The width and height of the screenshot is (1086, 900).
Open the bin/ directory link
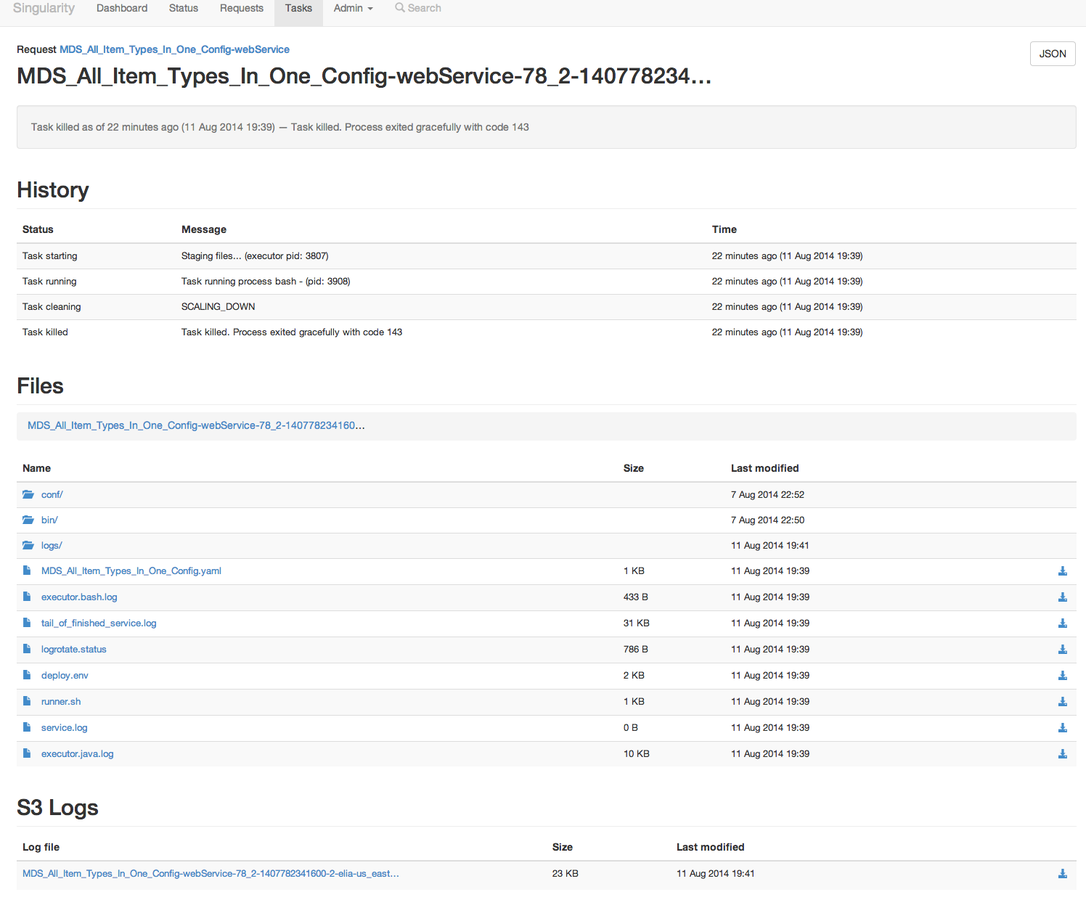click(x=49, y=520)
